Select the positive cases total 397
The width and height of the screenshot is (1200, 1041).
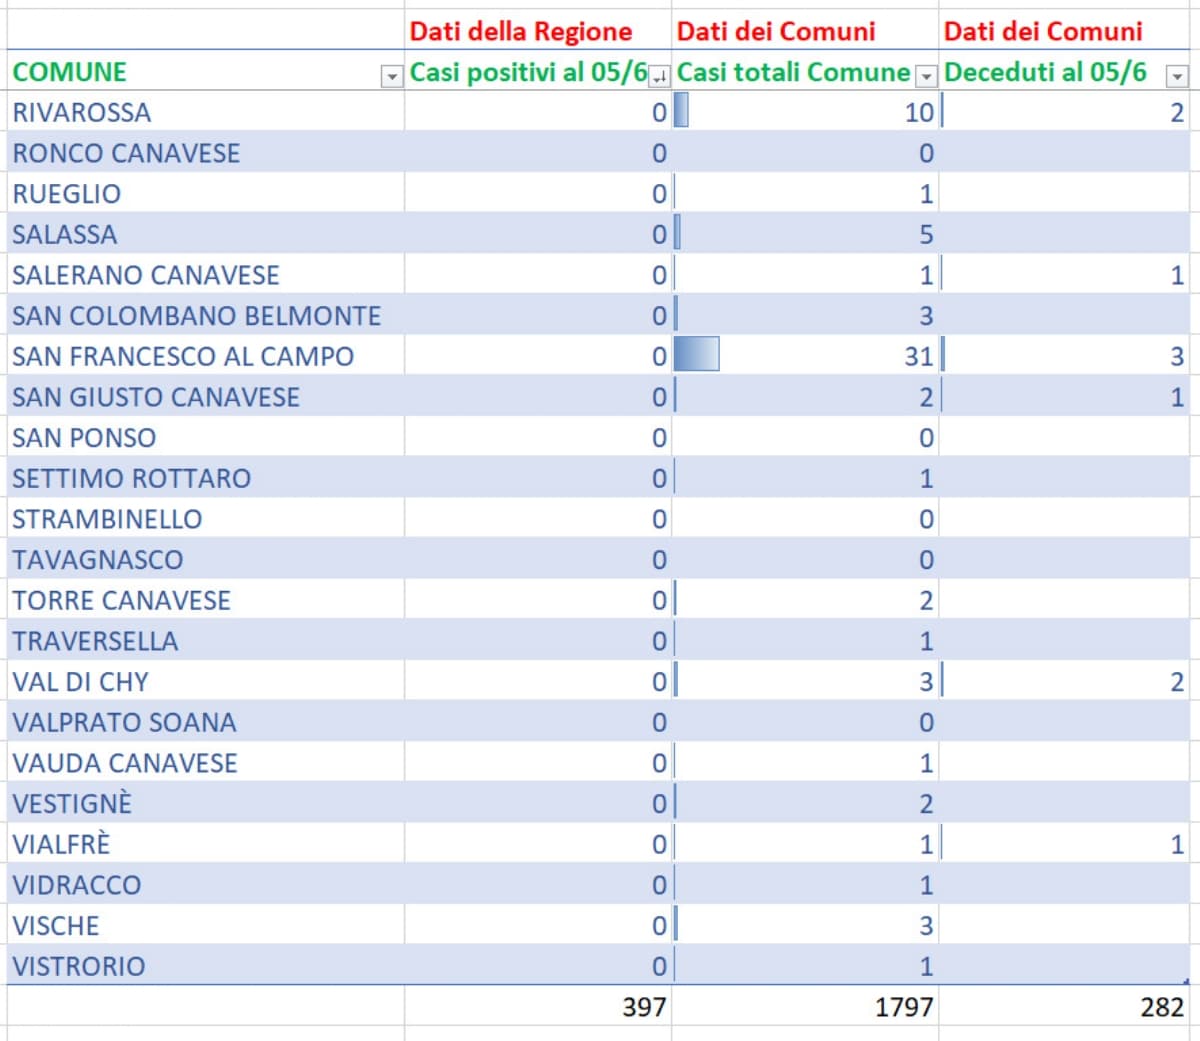click(x=537, y=1006)
